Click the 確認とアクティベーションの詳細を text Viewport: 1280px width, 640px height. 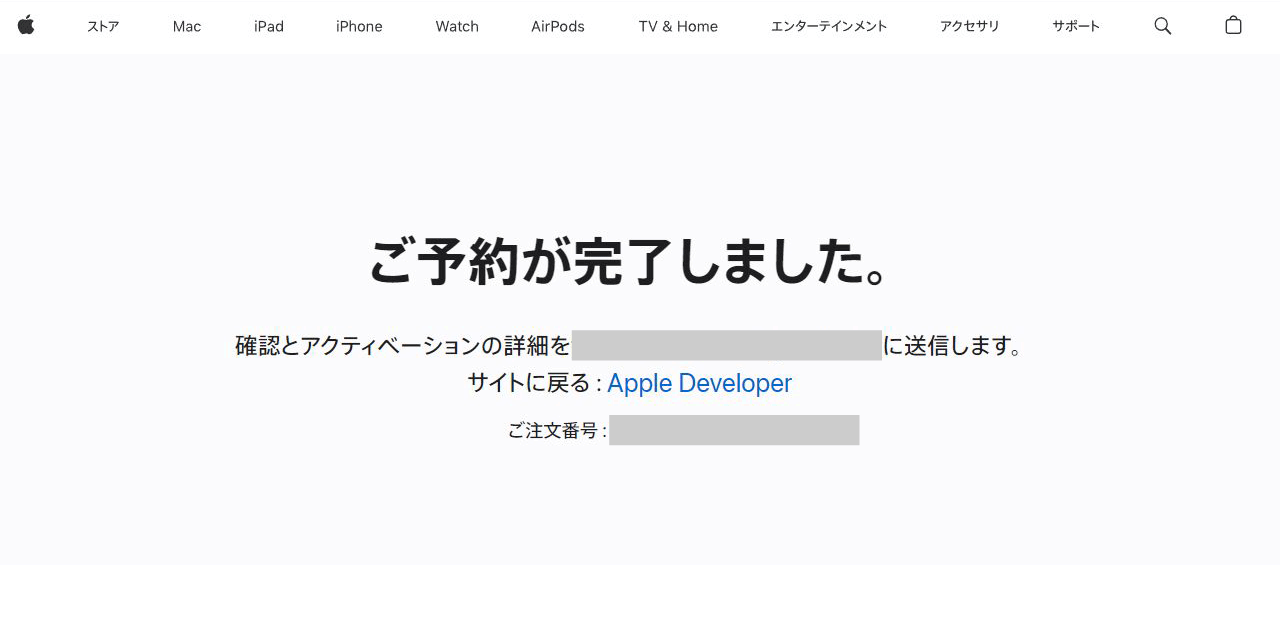click(x=402, y=346)
